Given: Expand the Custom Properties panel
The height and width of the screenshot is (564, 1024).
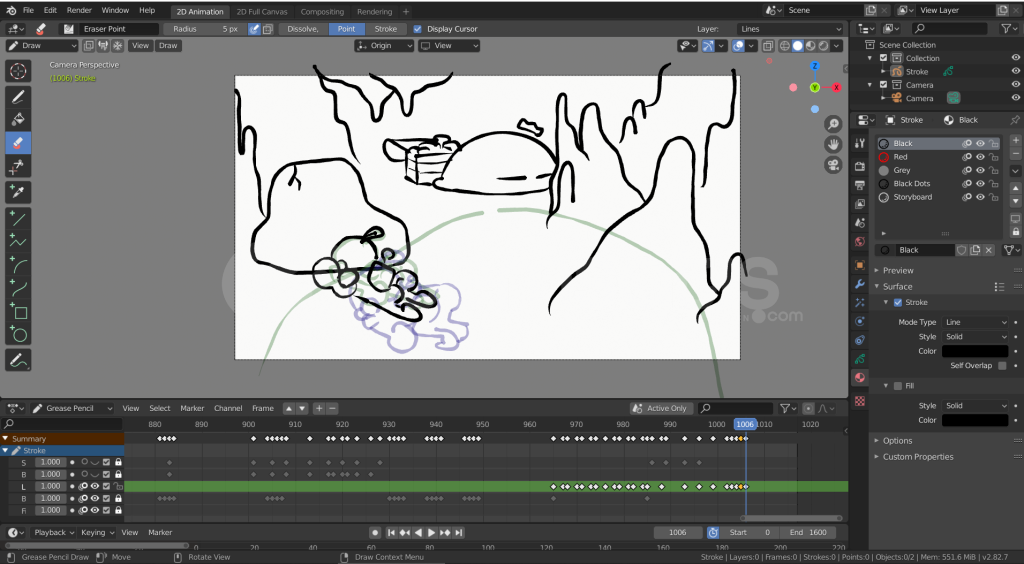Looking at the screenshot, I should pyautogui.click(x=917, y=457).
